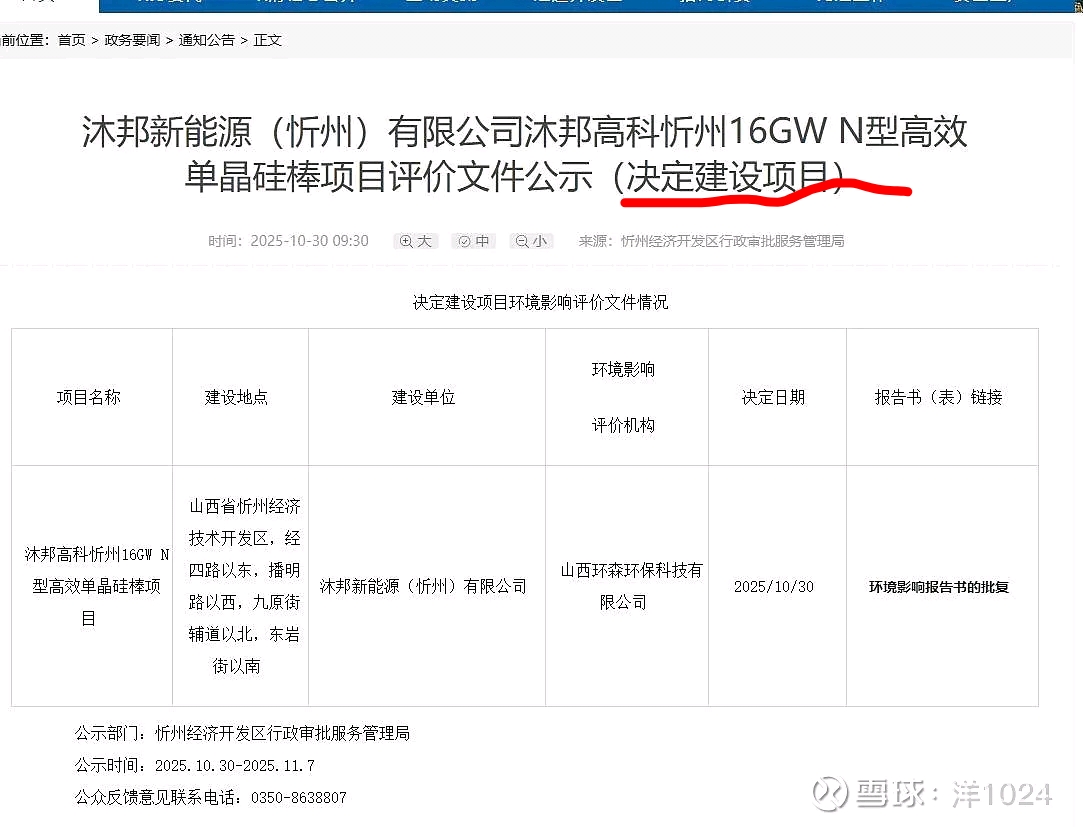
Task: Click project name cell 沐邦高科忻州16GW N型高效单晶硅棒项目
Action: pyautogui.click(x=93, y=586)
